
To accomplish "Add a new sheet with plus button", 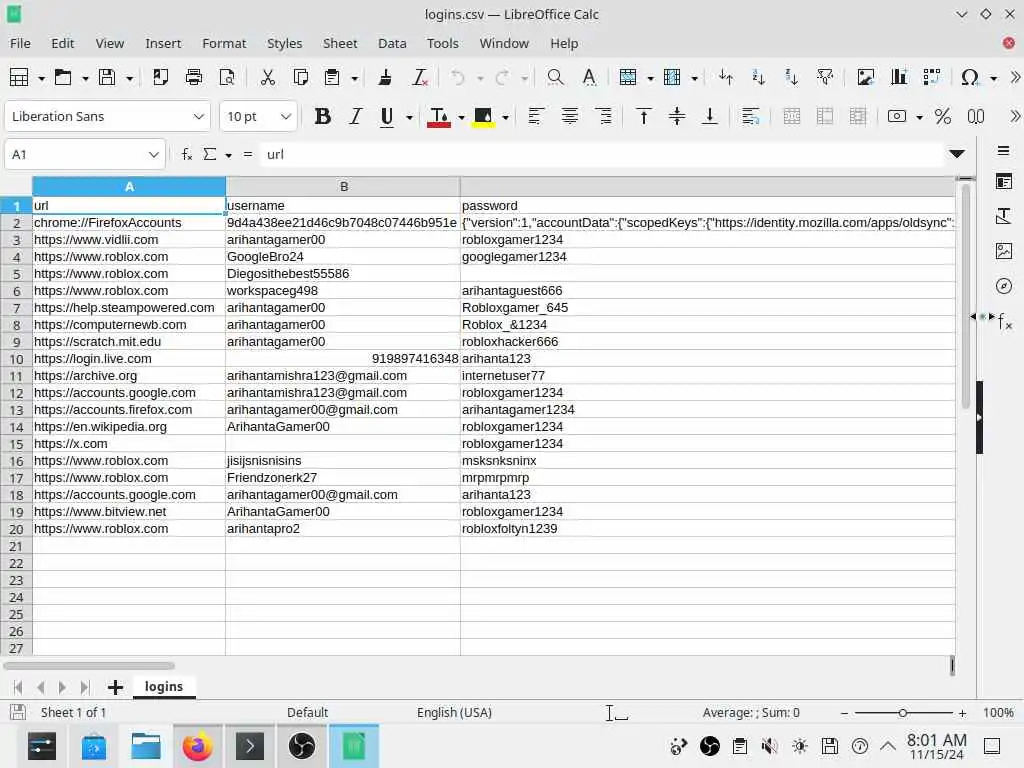I will pyautogui.click(x=116, y=687).
